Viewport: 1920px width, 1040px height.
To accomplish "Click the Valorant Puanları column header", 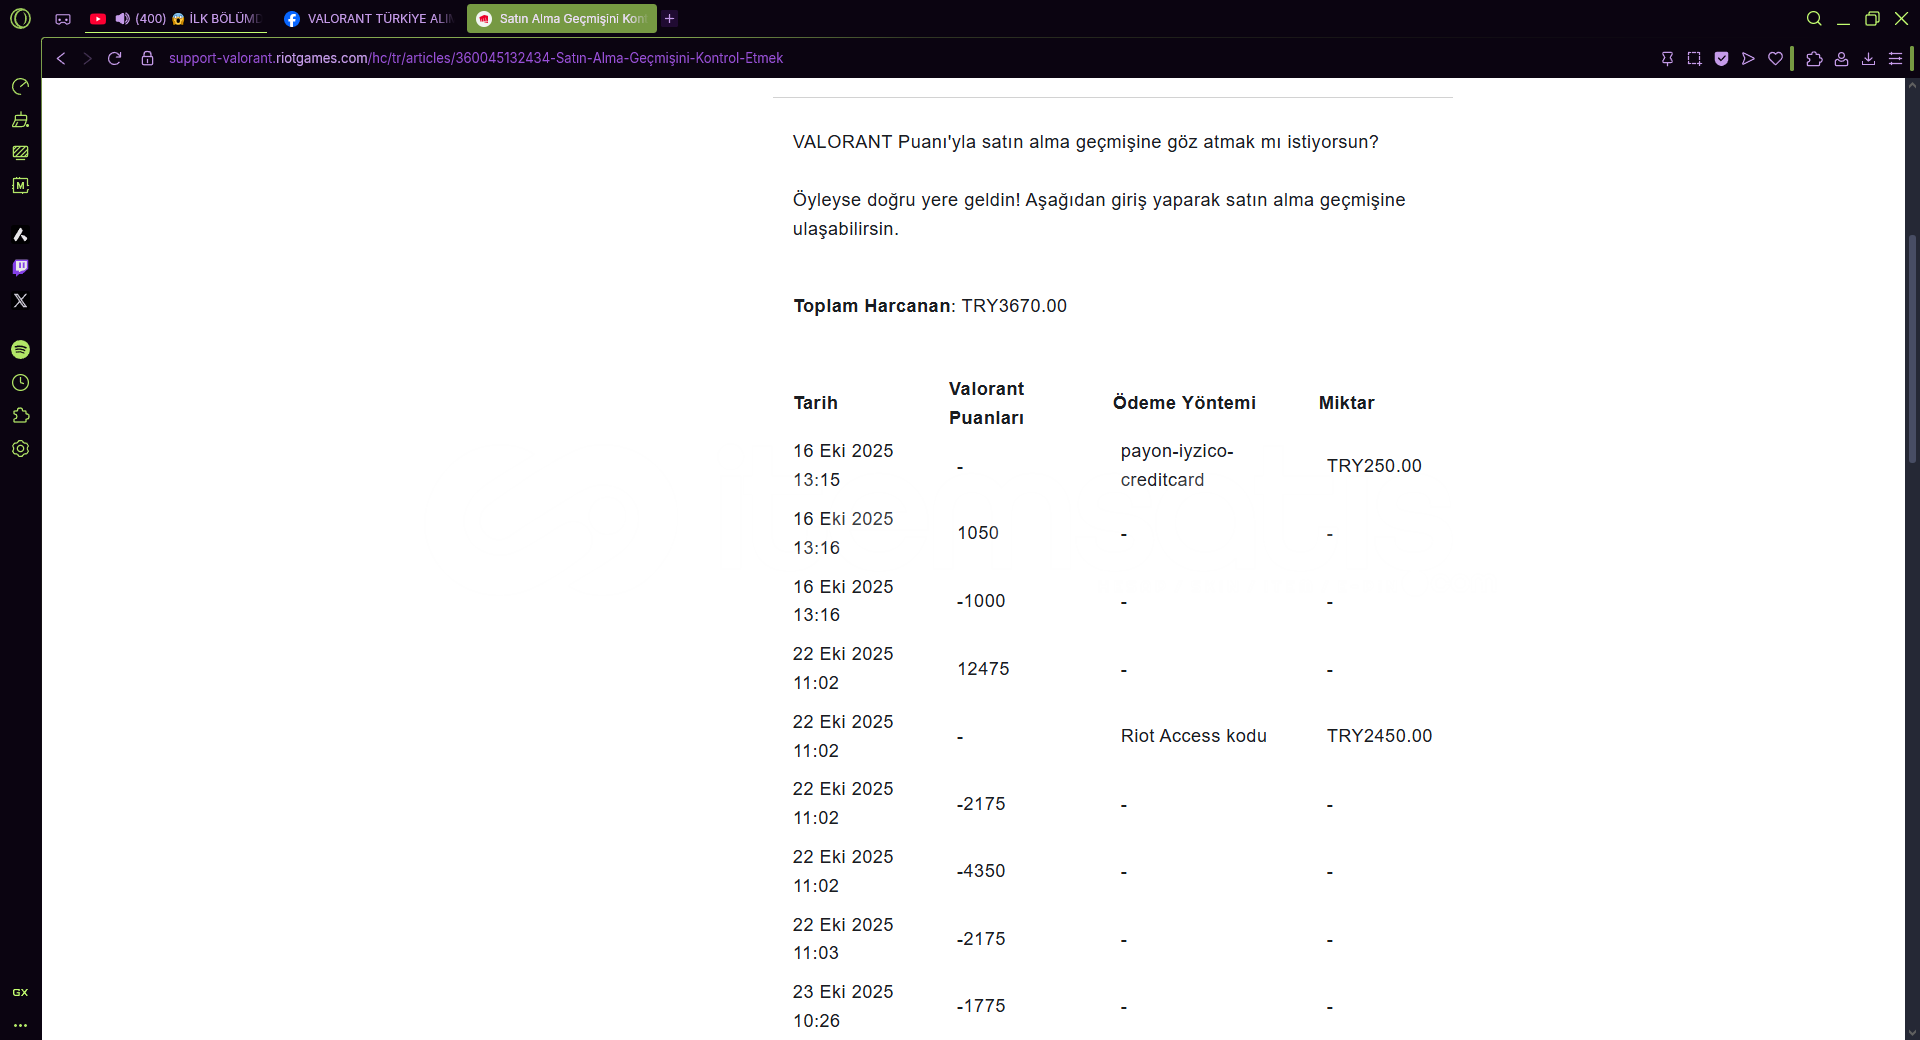I will pos(986,403).
